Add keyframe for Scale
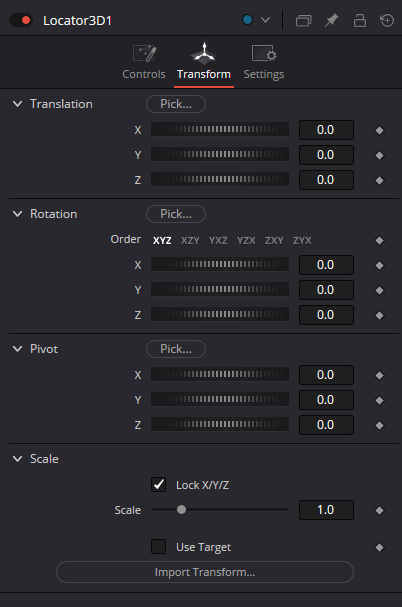 pos(380,511)
